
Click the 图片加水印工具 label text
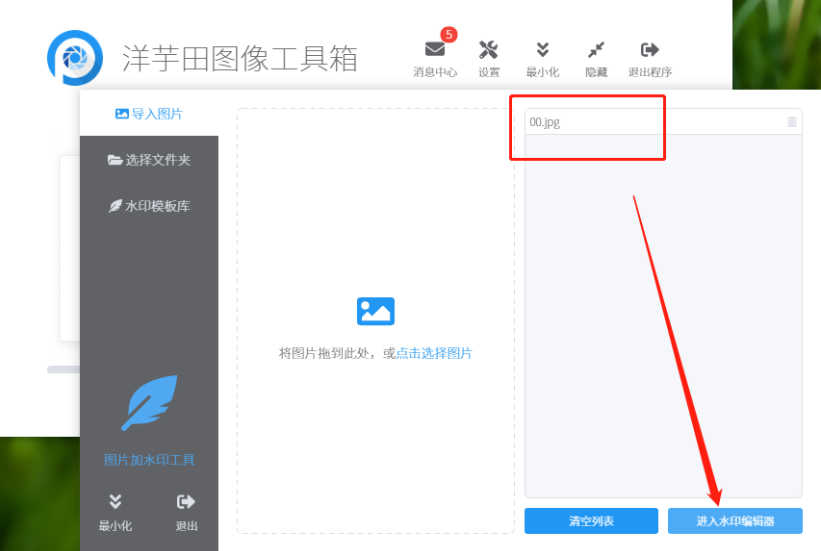click(x=149, y=460)
